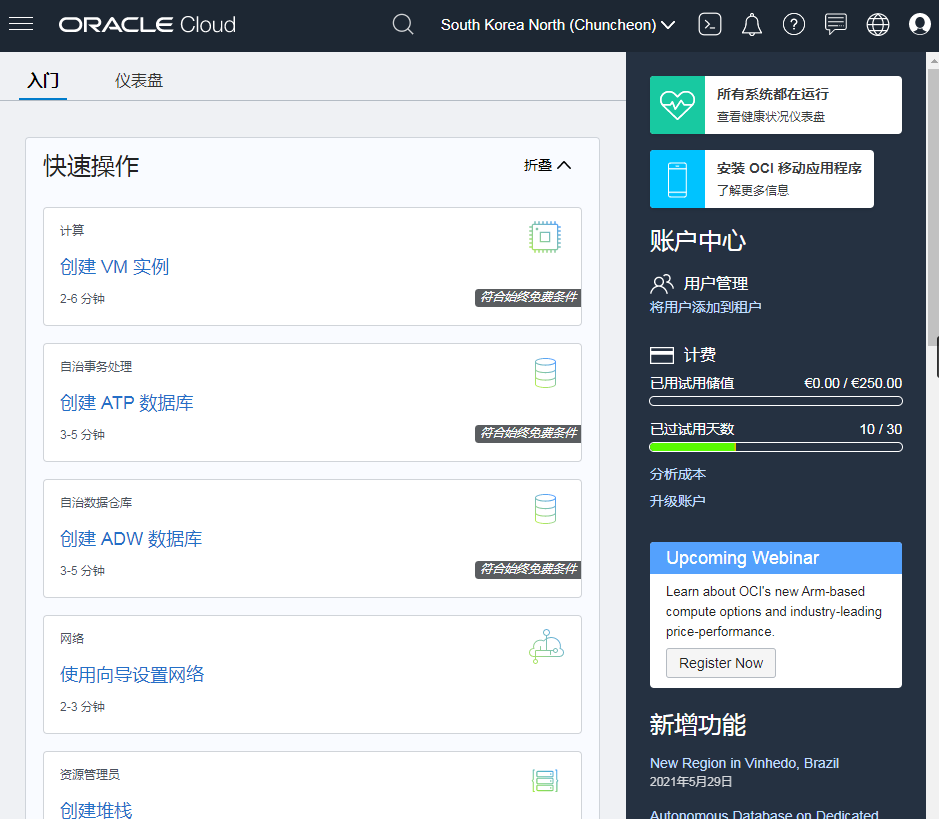Screen dimensions: 939x819
Task: Open the notifications bell icon
Action: tap(752, 24)
